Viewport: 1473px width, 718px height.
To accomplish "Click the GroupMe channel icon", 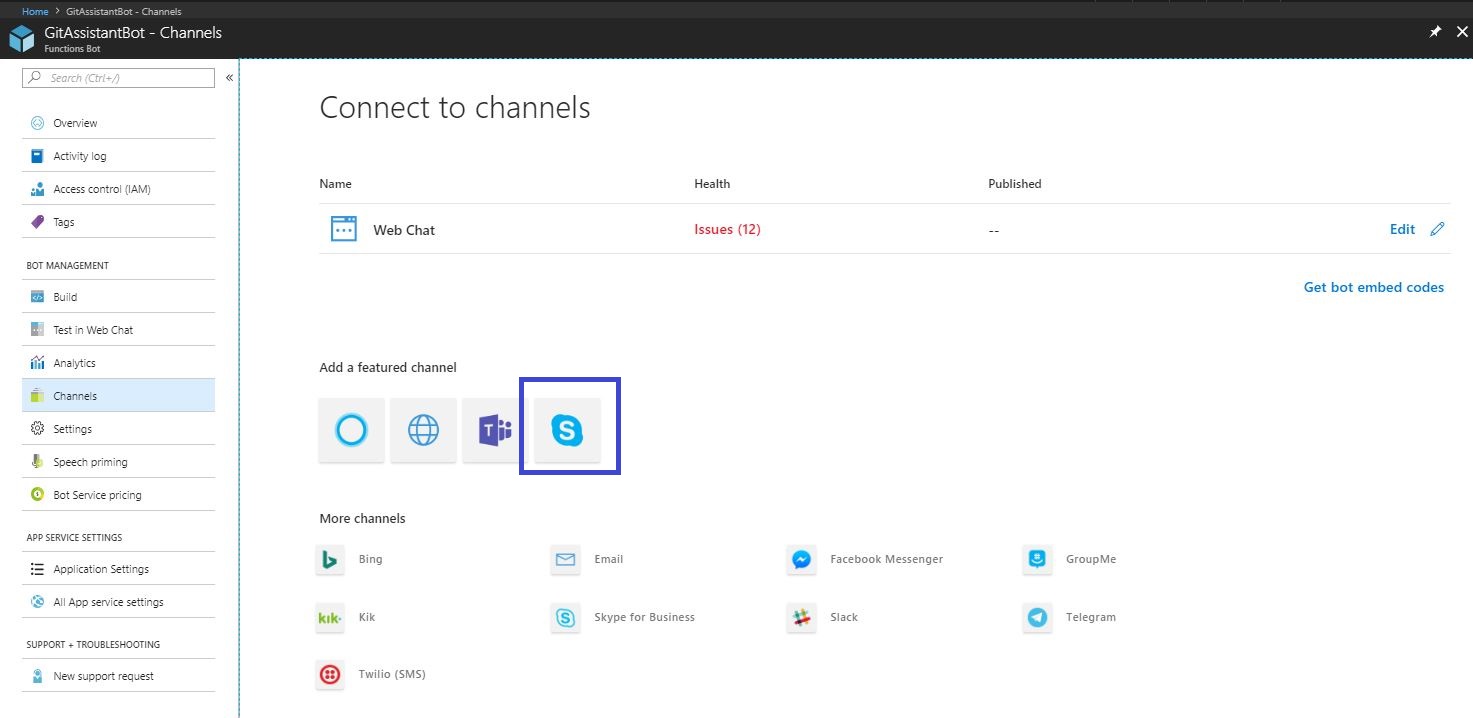I will pos(1037,560).
